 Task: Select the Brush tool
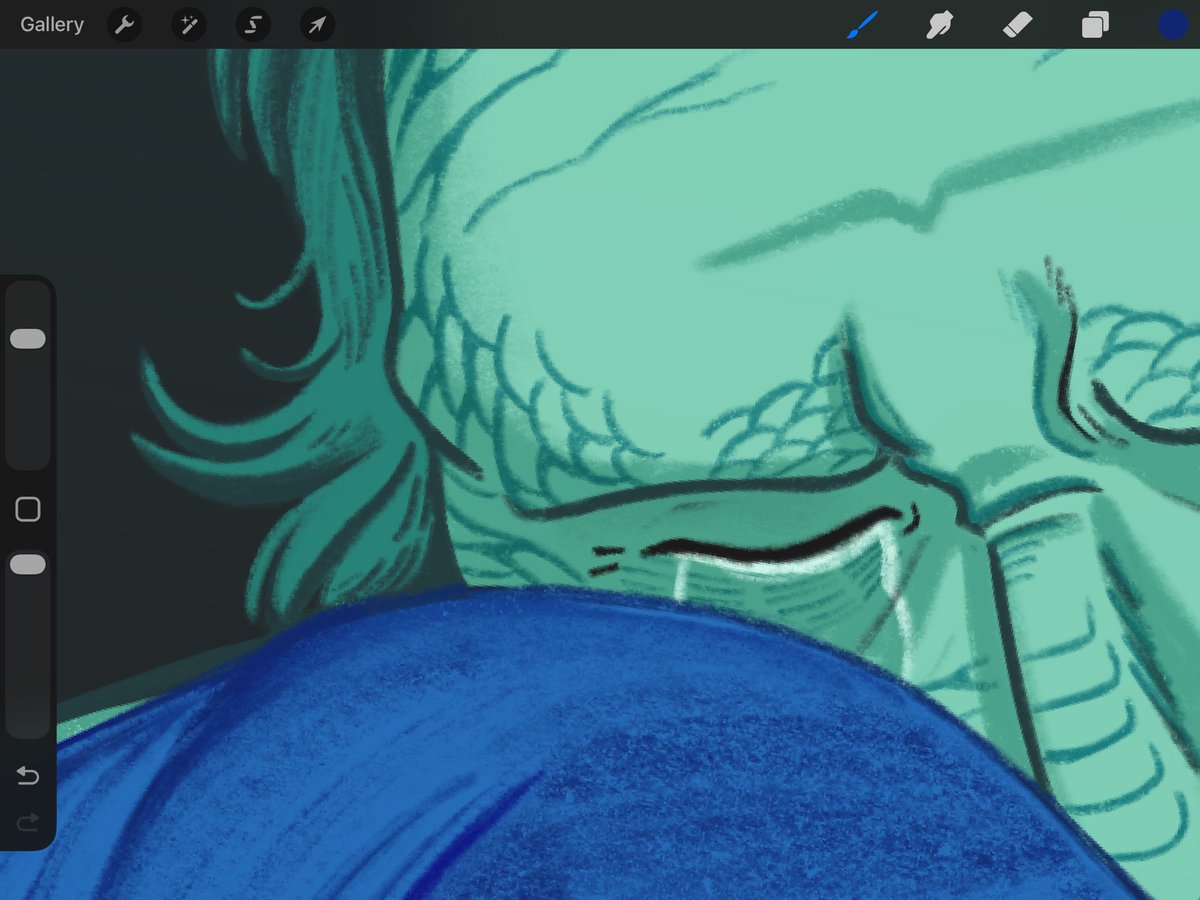[861, 25]
